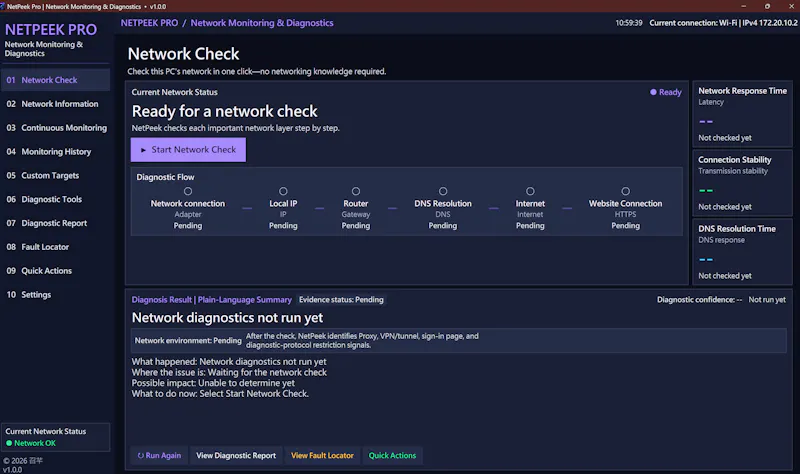Click the Network Response Time card

tap(742, 114)
